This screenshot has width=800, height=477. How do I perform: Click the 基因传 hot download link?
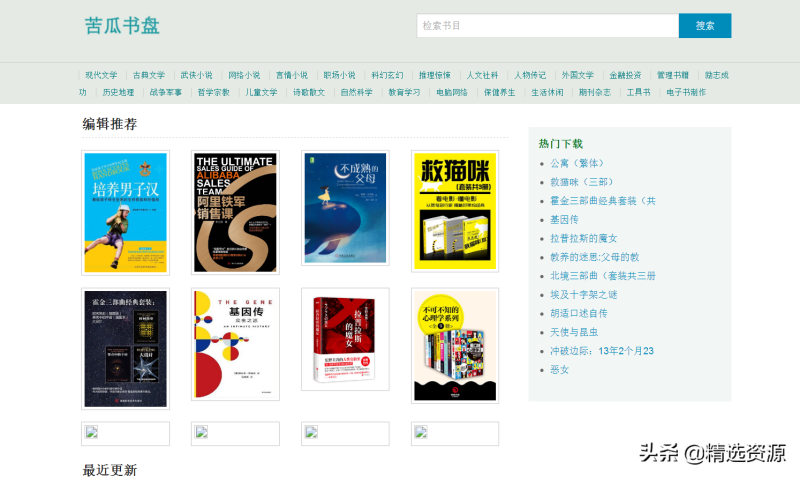tap(564, 219)
